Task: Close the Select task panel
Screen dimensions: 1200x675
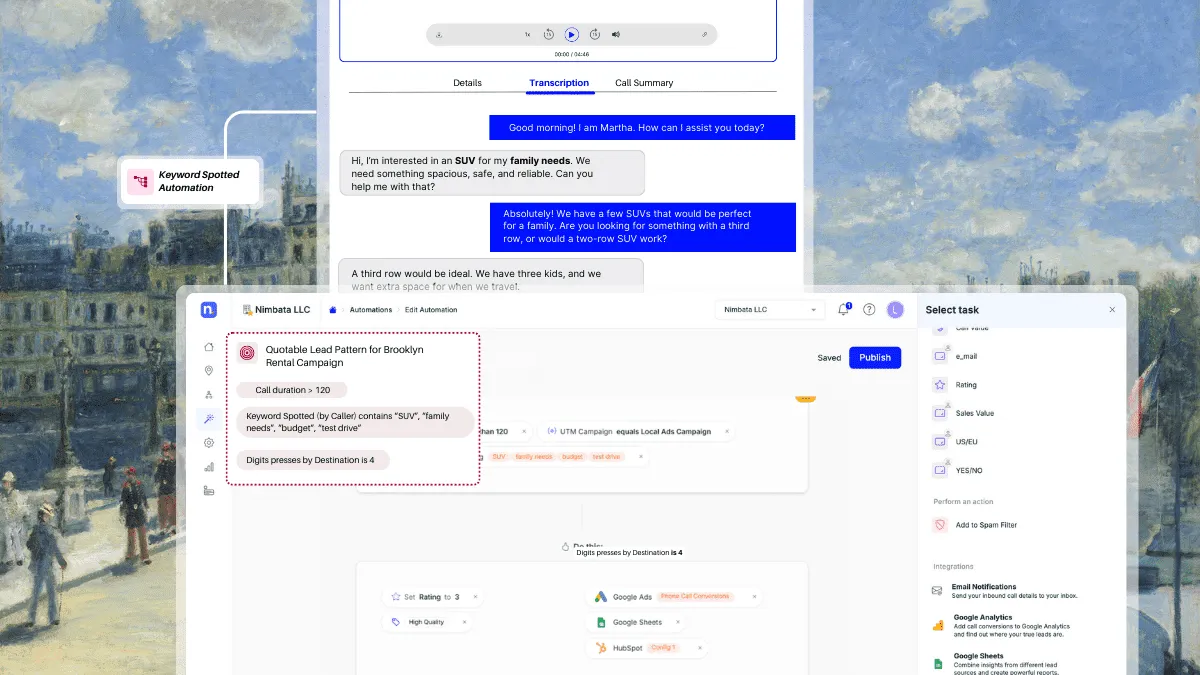Action: [x=1112, y=310]
